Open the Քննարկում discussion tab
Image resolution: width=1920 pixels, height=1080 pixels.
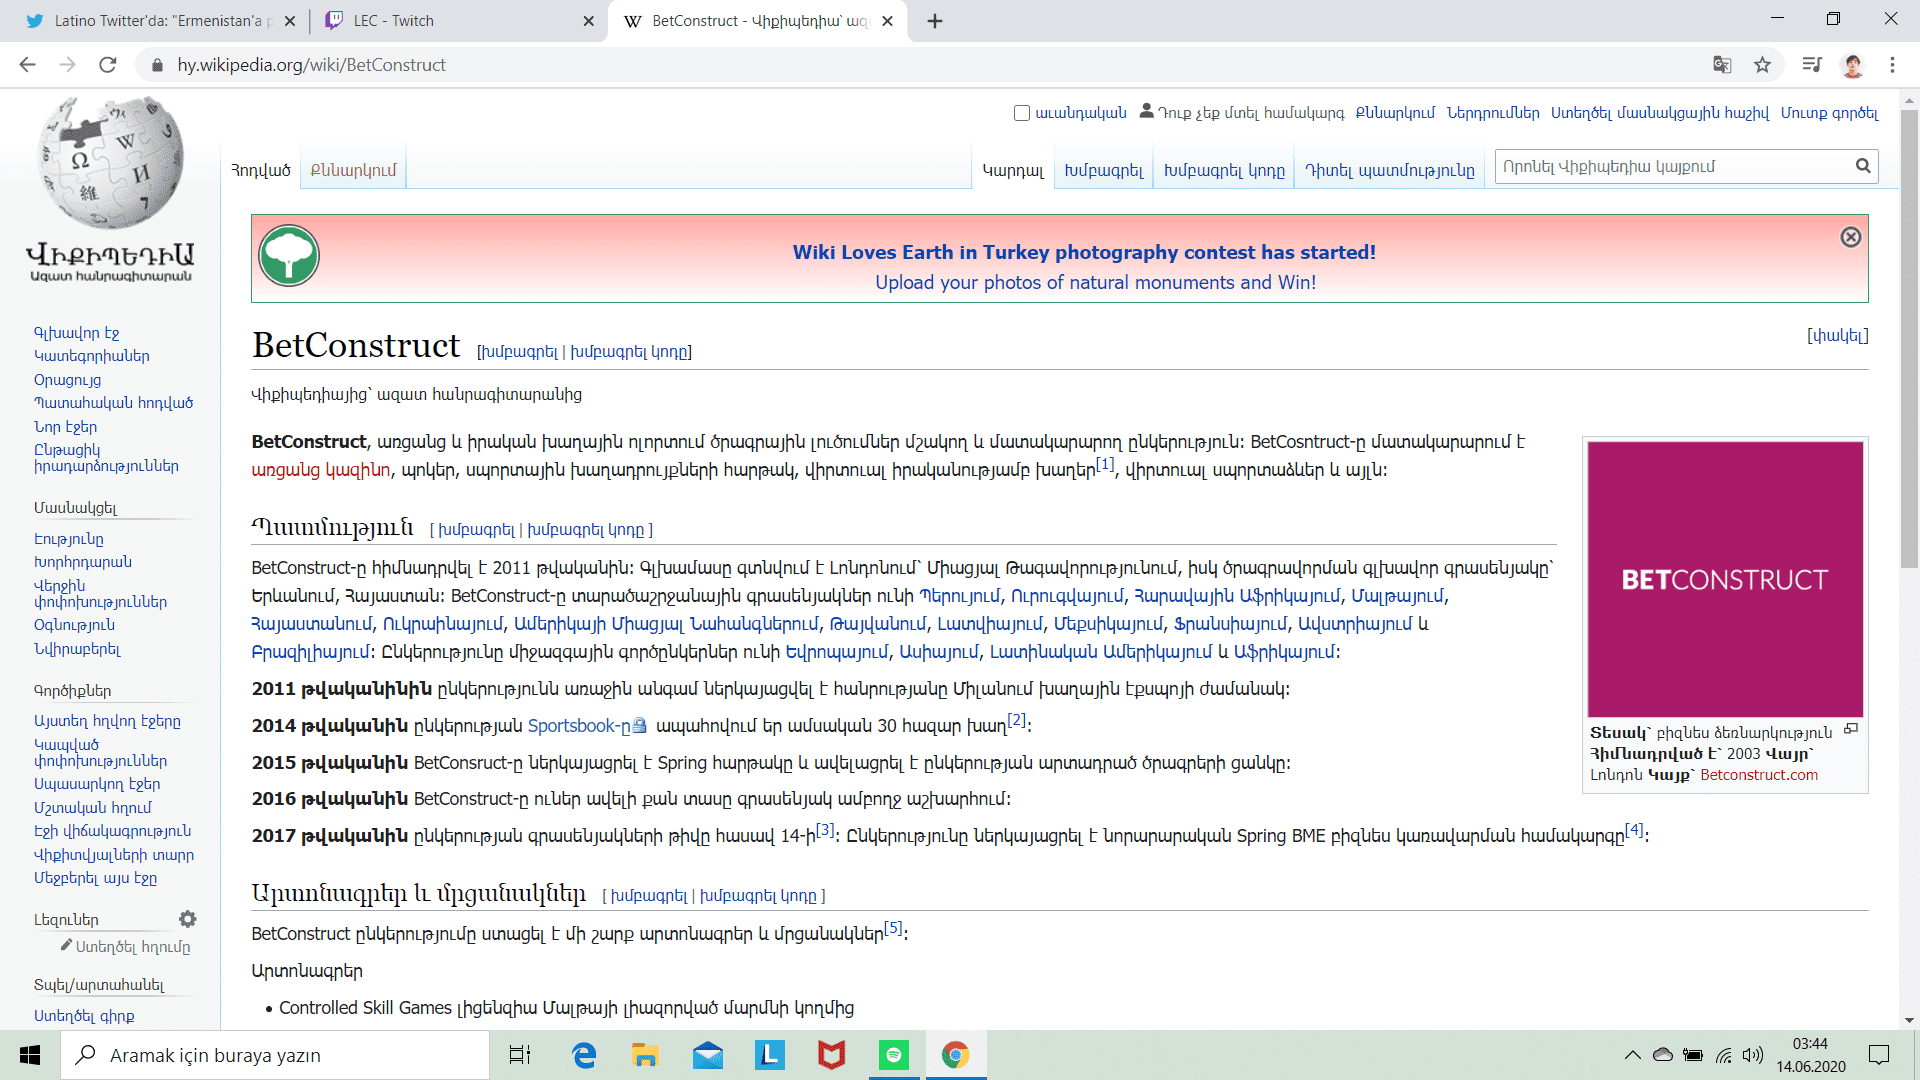[x=353, y=170]
